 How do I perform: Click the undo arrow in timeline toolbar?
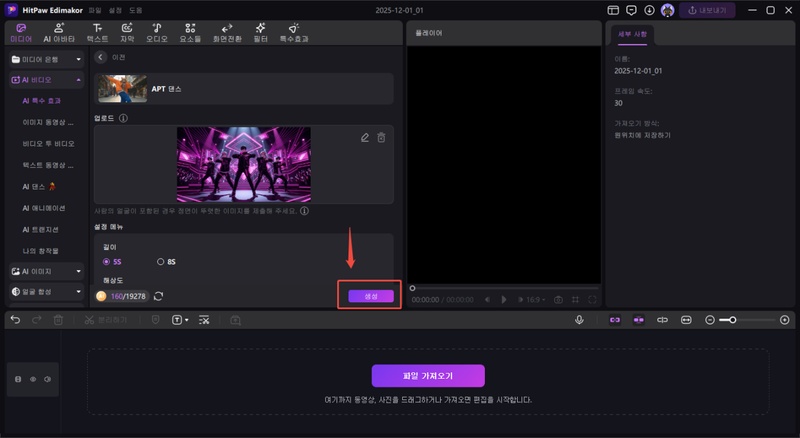15,320
